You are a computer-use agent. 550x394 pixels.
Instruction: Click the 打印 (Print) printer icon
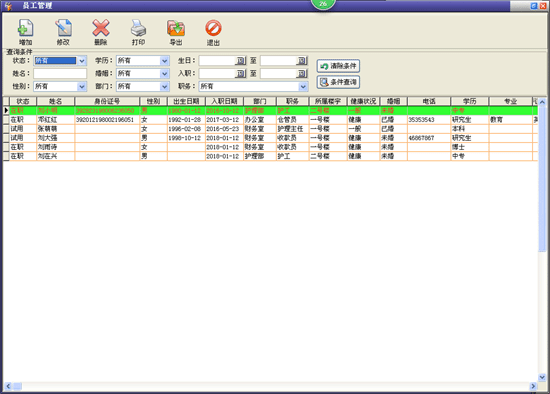click(x=138, y=28)
